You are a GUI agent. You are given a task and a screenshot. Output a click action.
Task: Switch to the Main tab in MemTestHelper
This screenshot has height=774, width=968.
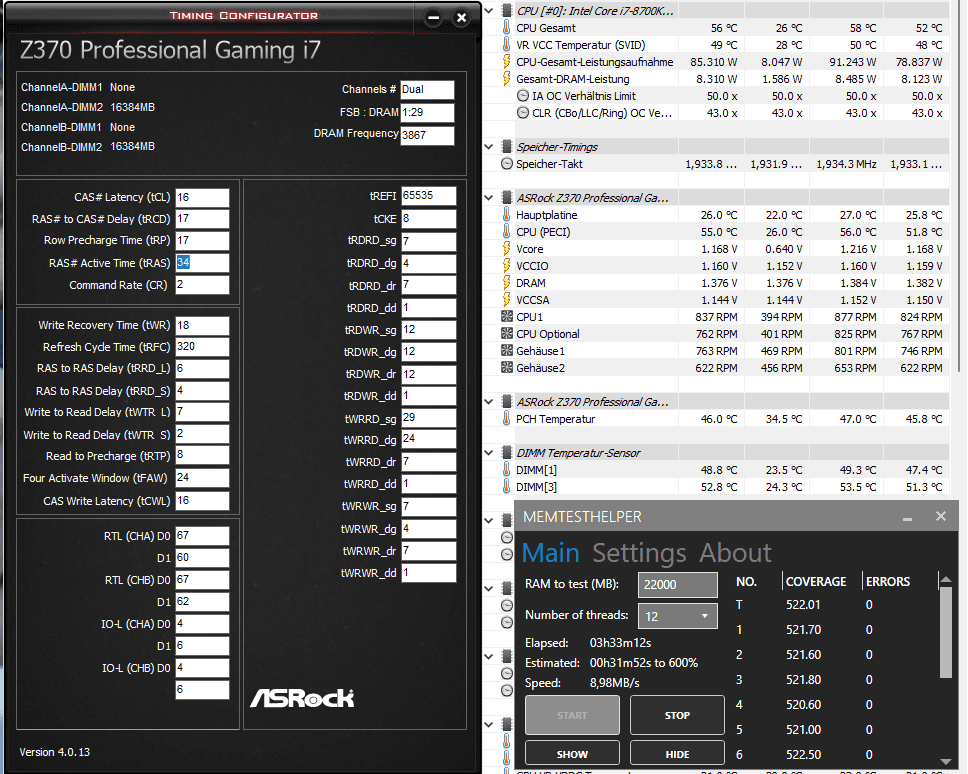click(x=551, y=553)
